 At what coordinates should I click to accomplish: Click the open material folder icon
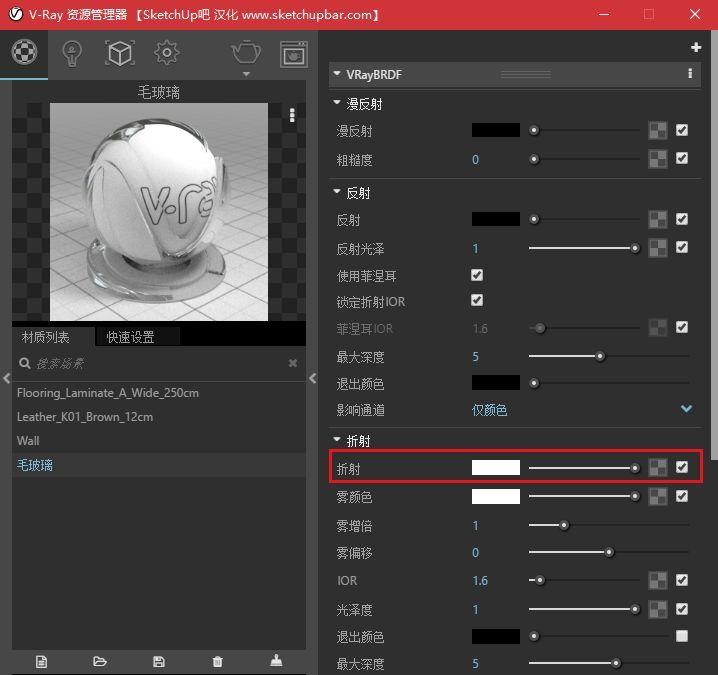coord(100,661)
